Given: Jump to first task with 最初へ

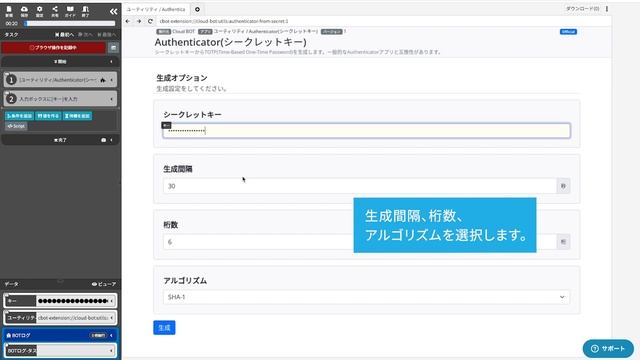Looking at the screenshot, I should [64, 35].
